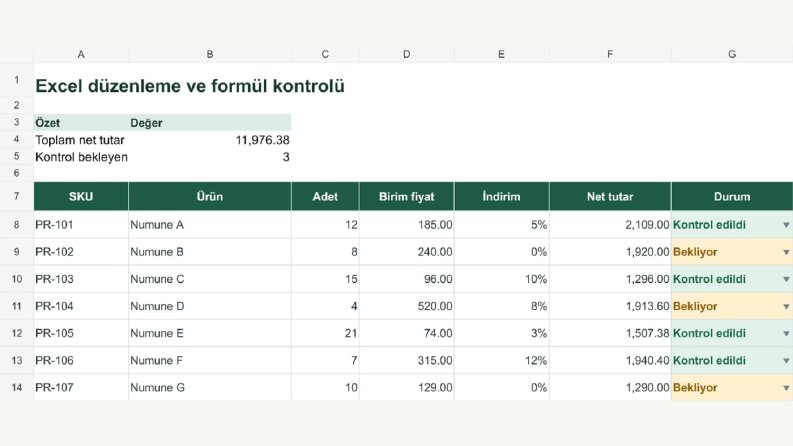Image resolution: width=793 pixels, height=446 pixels.
Task: Open the Durum dropdown for PR-107
Action: point(786,388)
